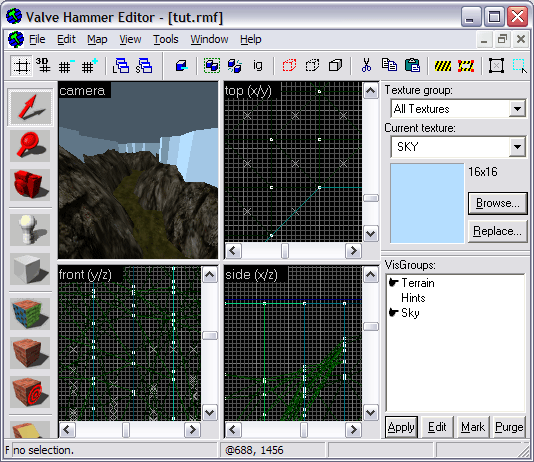Select the gray Block tool
This screenshot has height=462, width=534.
coord(30,269)
